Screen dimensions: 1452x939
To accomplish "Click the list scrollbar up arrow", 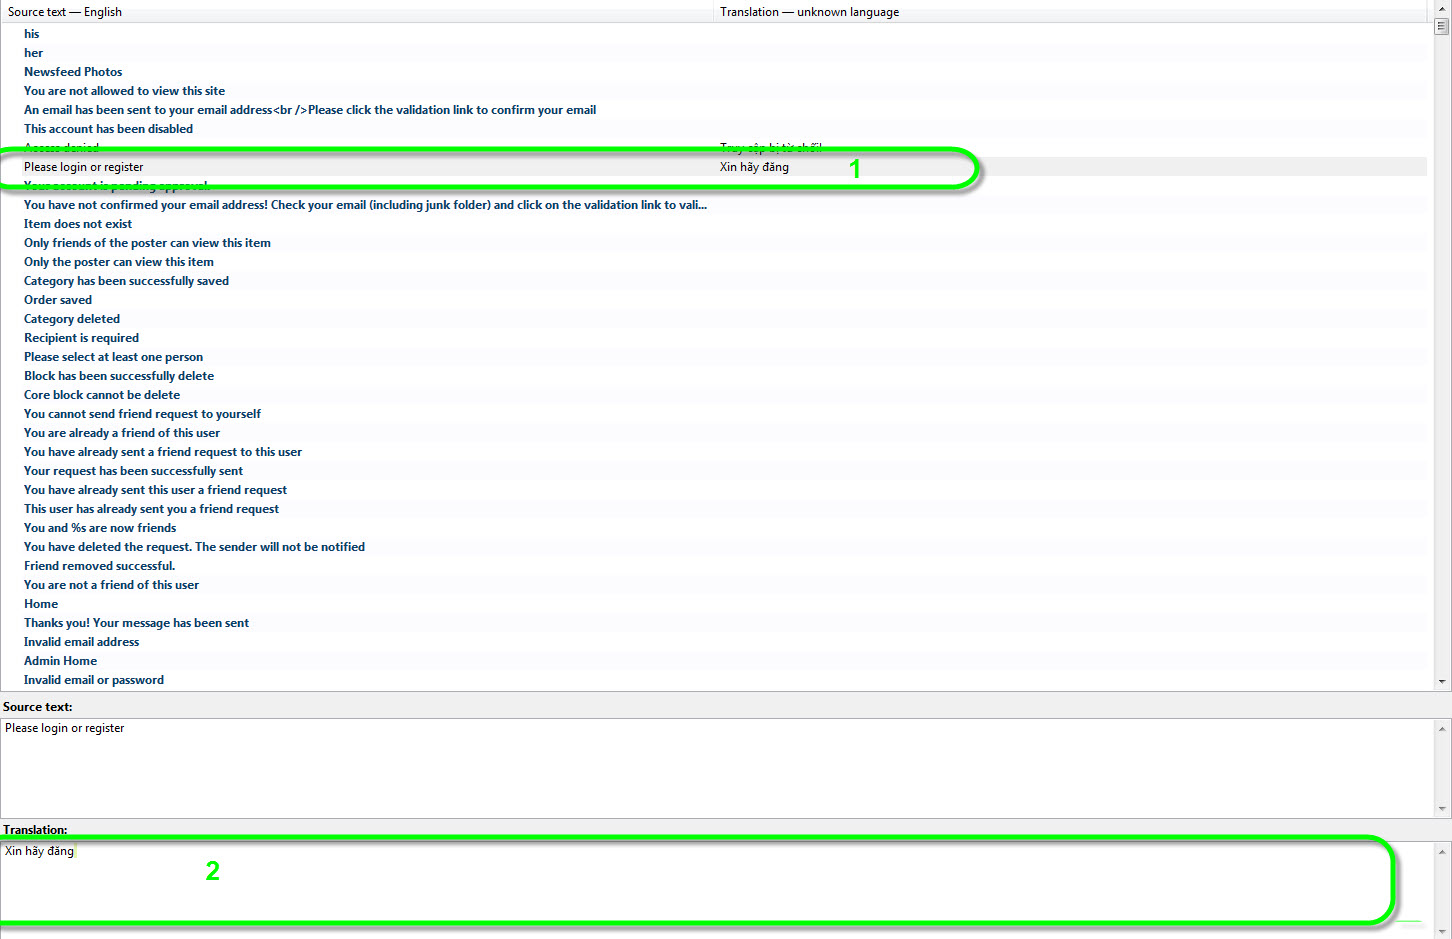I will 1441,8.
